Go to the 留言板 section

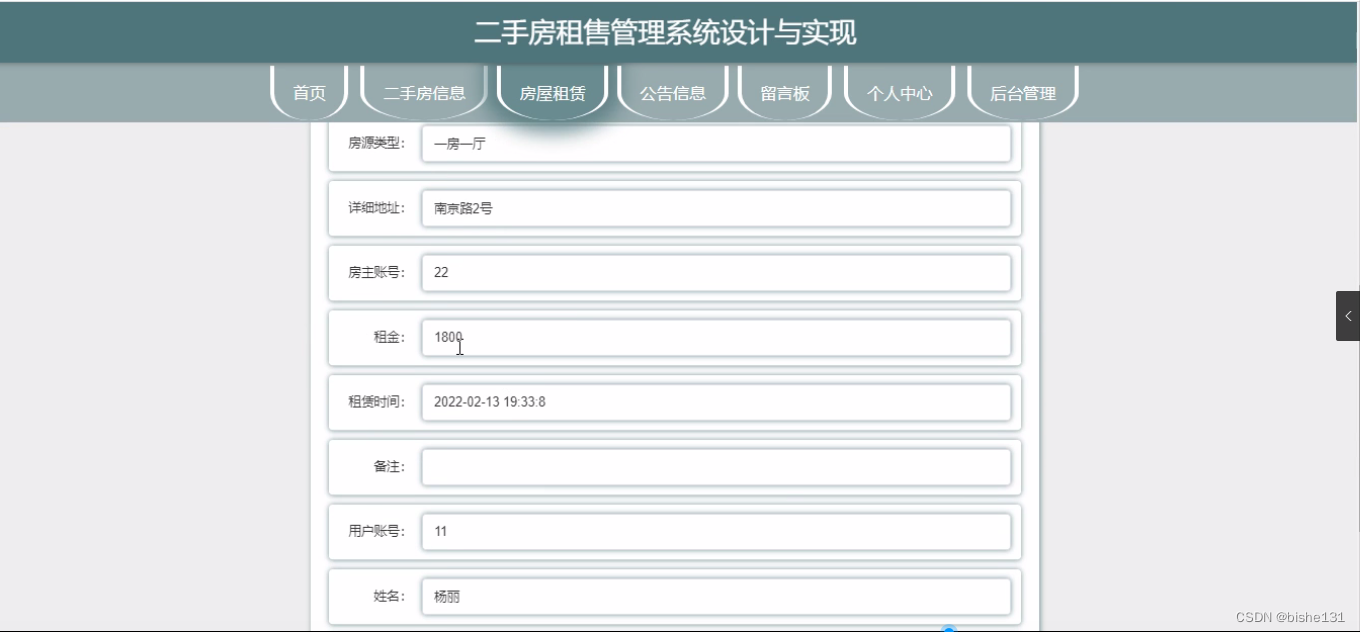(x=784, y=93)
